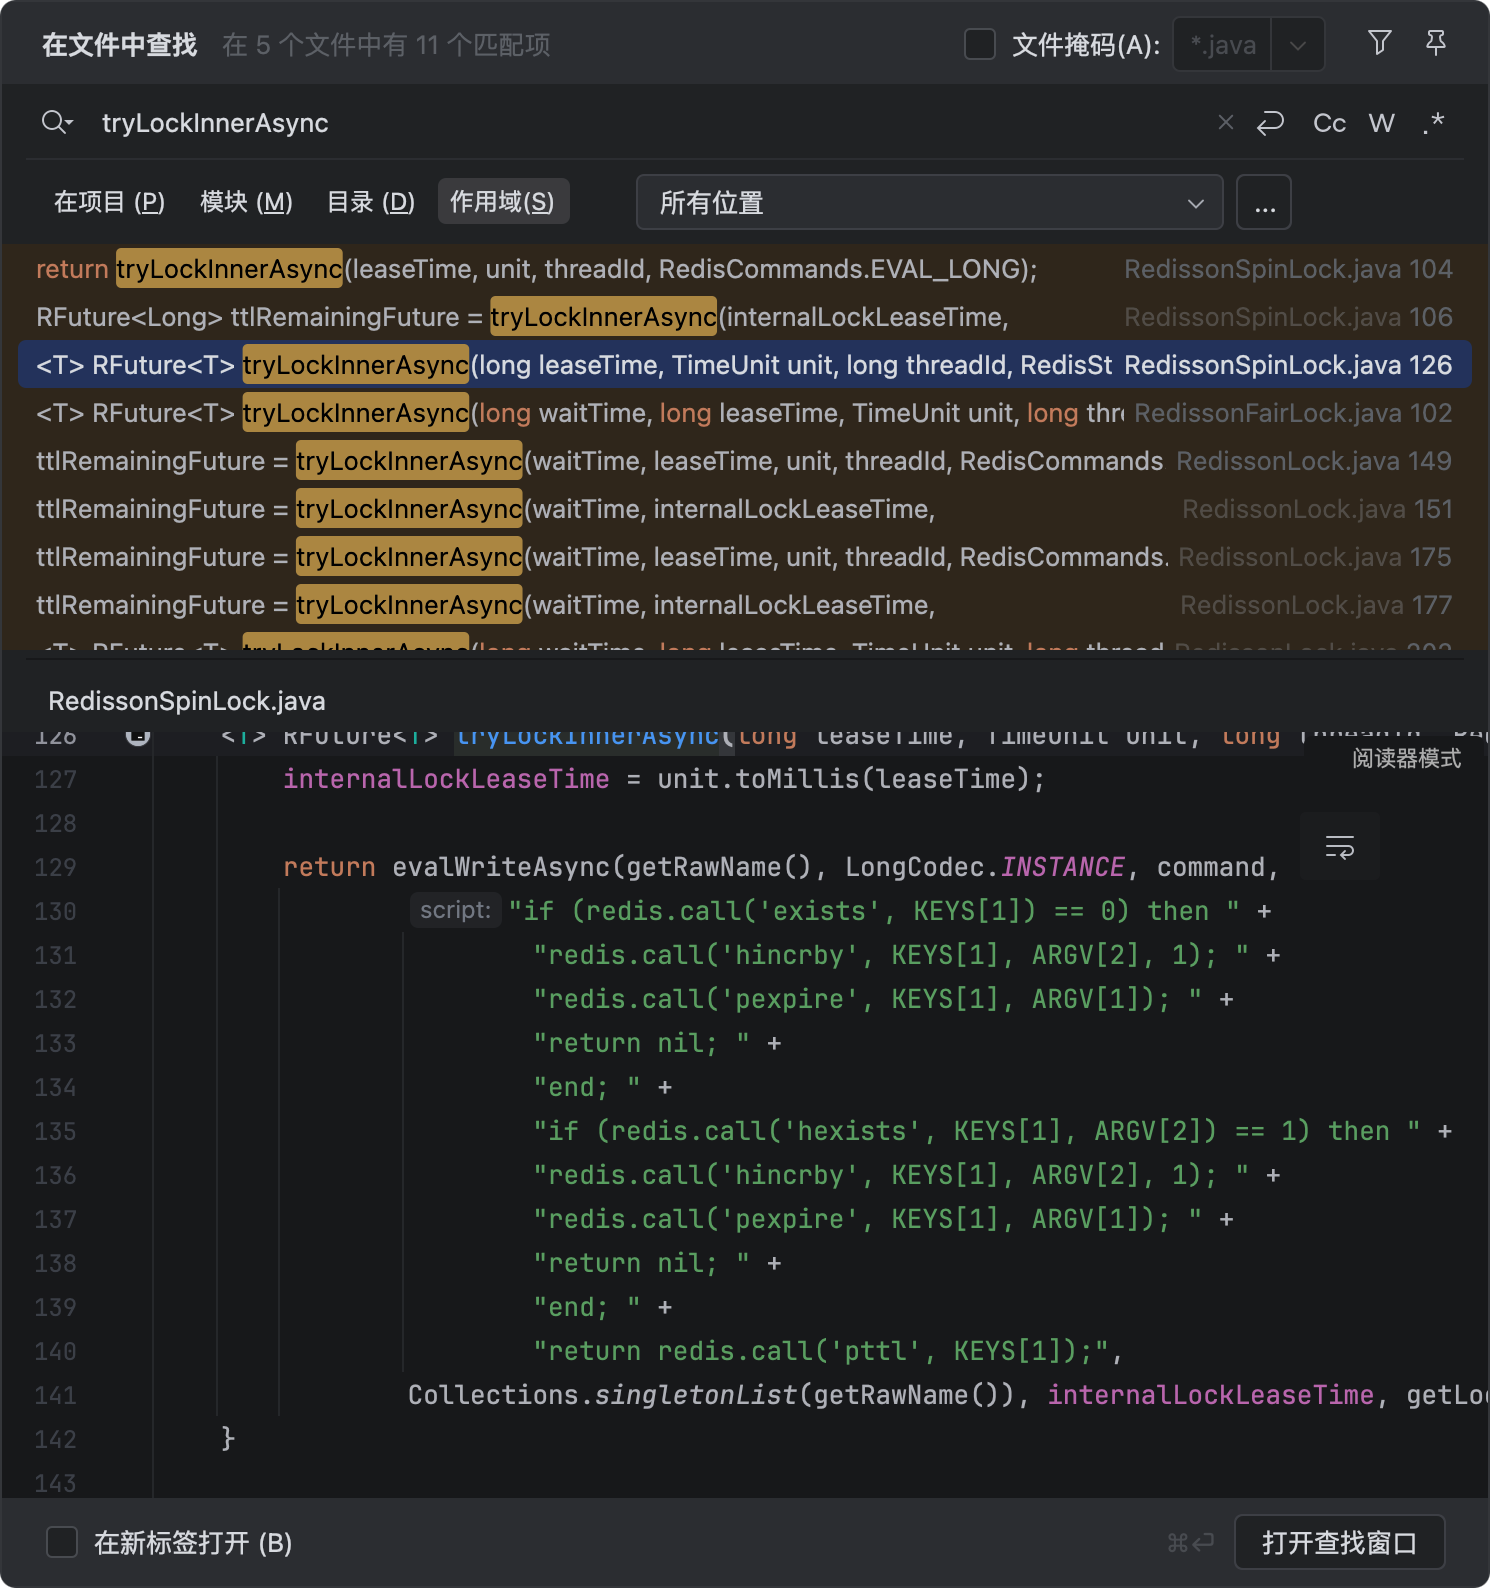Click the filter icon in the header
This screenshot has width=1490, height=1588.
click(1379, 43)
